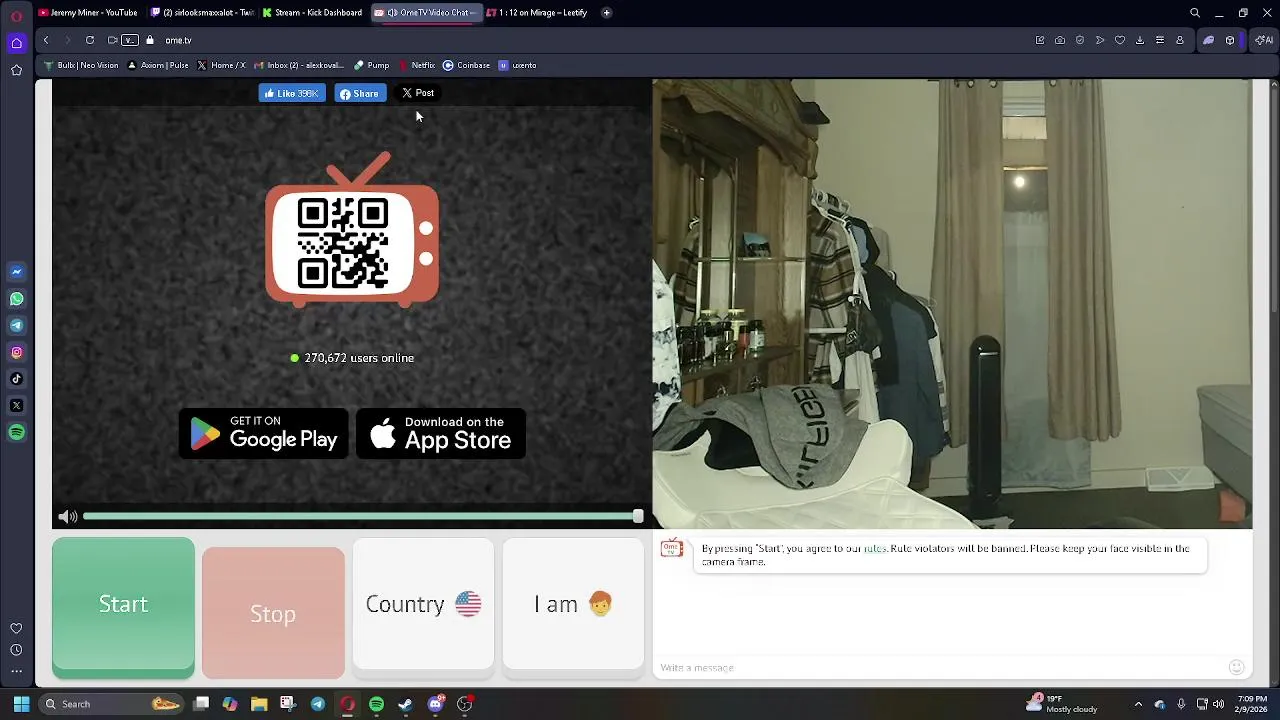
Task: Open history clock icon in sidebar
Action: pyautogui.click(x=16, y=650)
